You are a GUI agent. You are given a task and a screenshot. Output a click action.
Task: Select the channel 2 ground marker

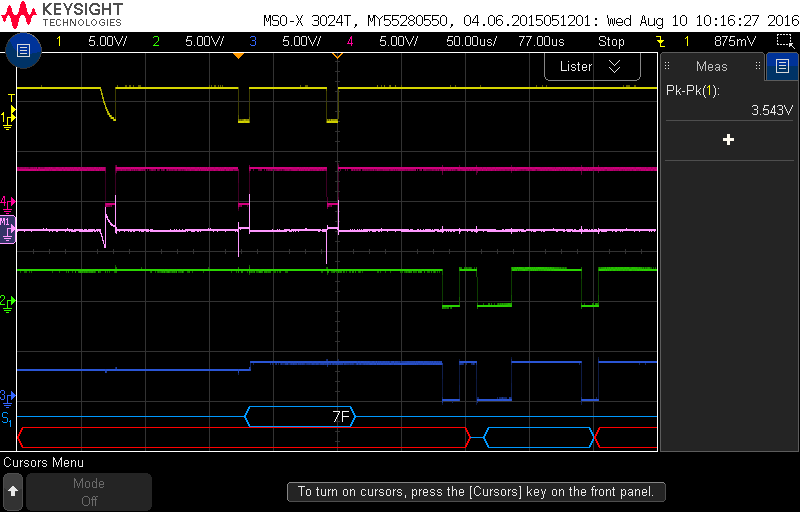(8, 303)
